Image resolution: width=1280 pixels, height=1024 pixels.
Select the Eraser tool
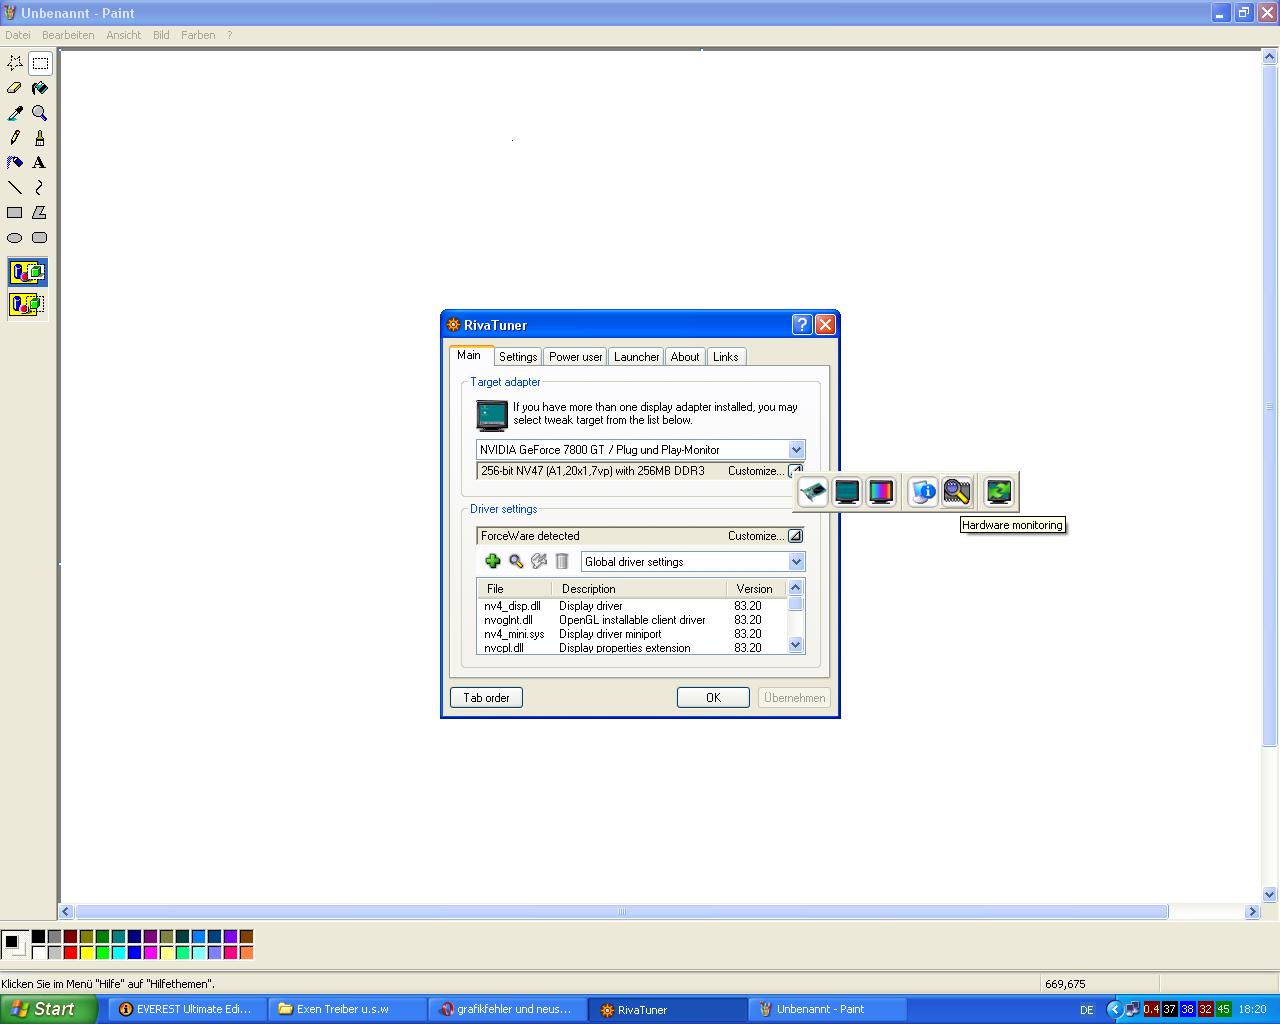15,88
